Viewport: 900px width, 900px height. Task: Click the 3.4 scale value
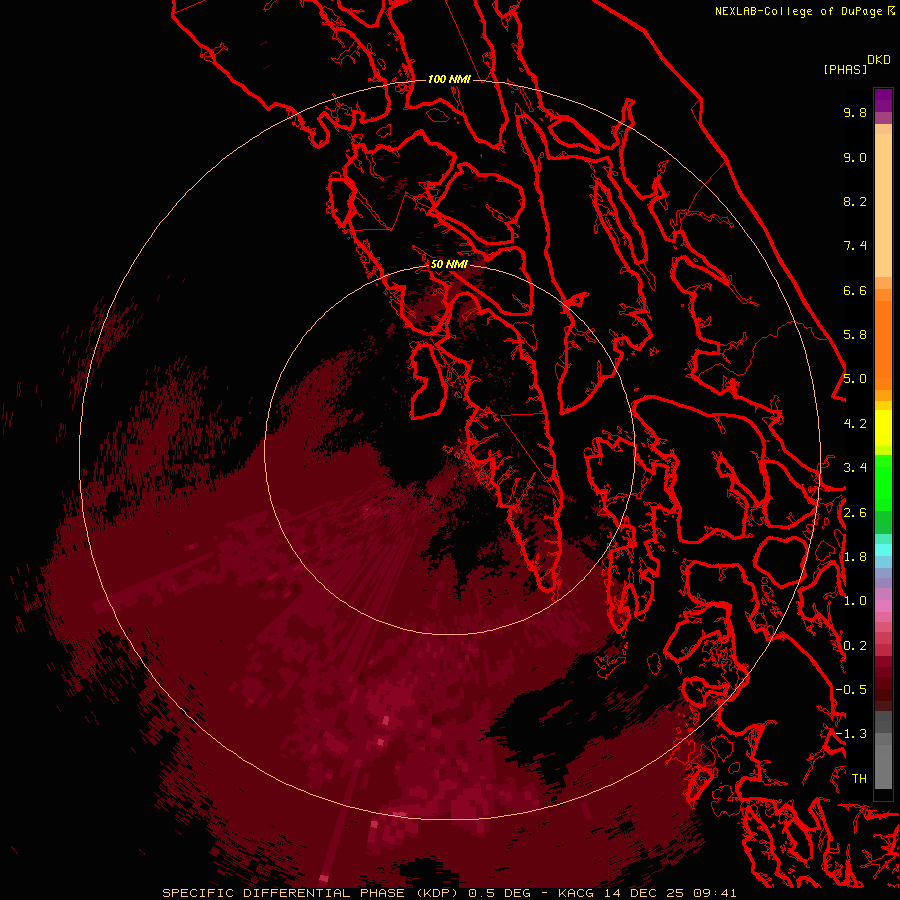click(x=855, y=468)
